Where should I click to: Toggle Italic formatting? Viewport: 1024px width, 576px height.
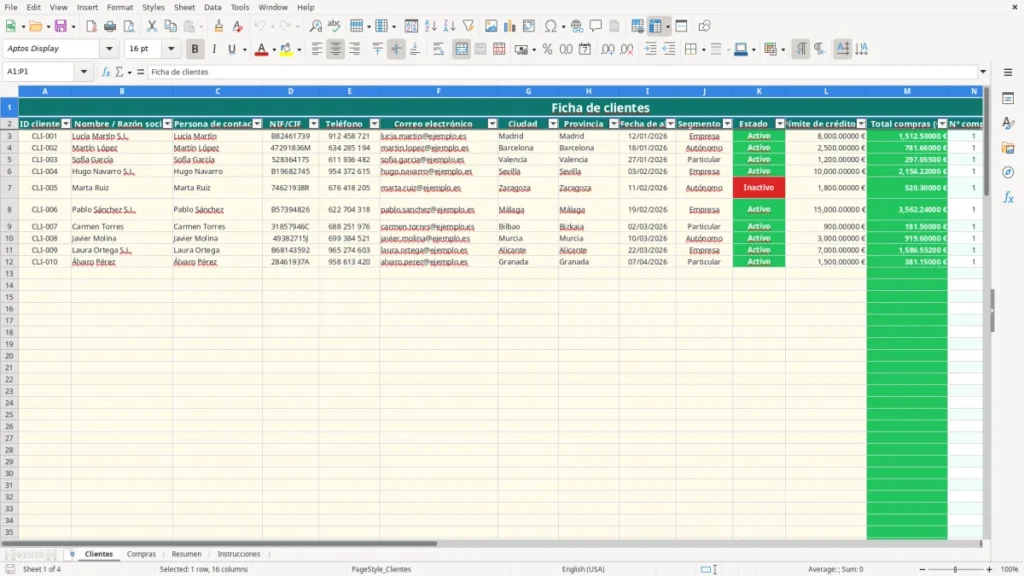[214, 49]
